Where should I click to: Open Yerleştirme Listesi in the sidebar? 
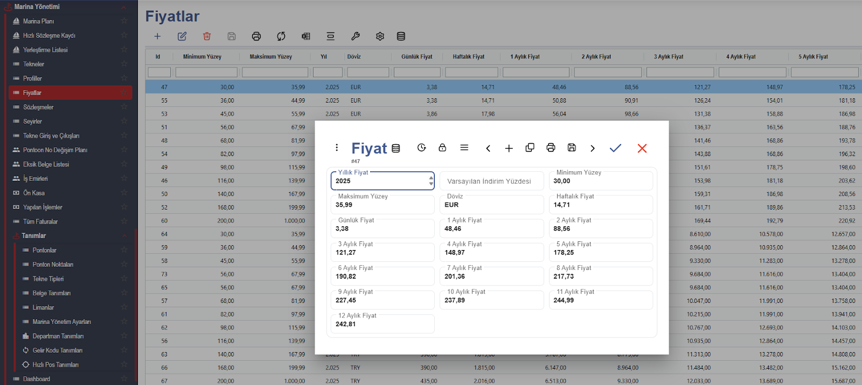click(x=45, y=50)
